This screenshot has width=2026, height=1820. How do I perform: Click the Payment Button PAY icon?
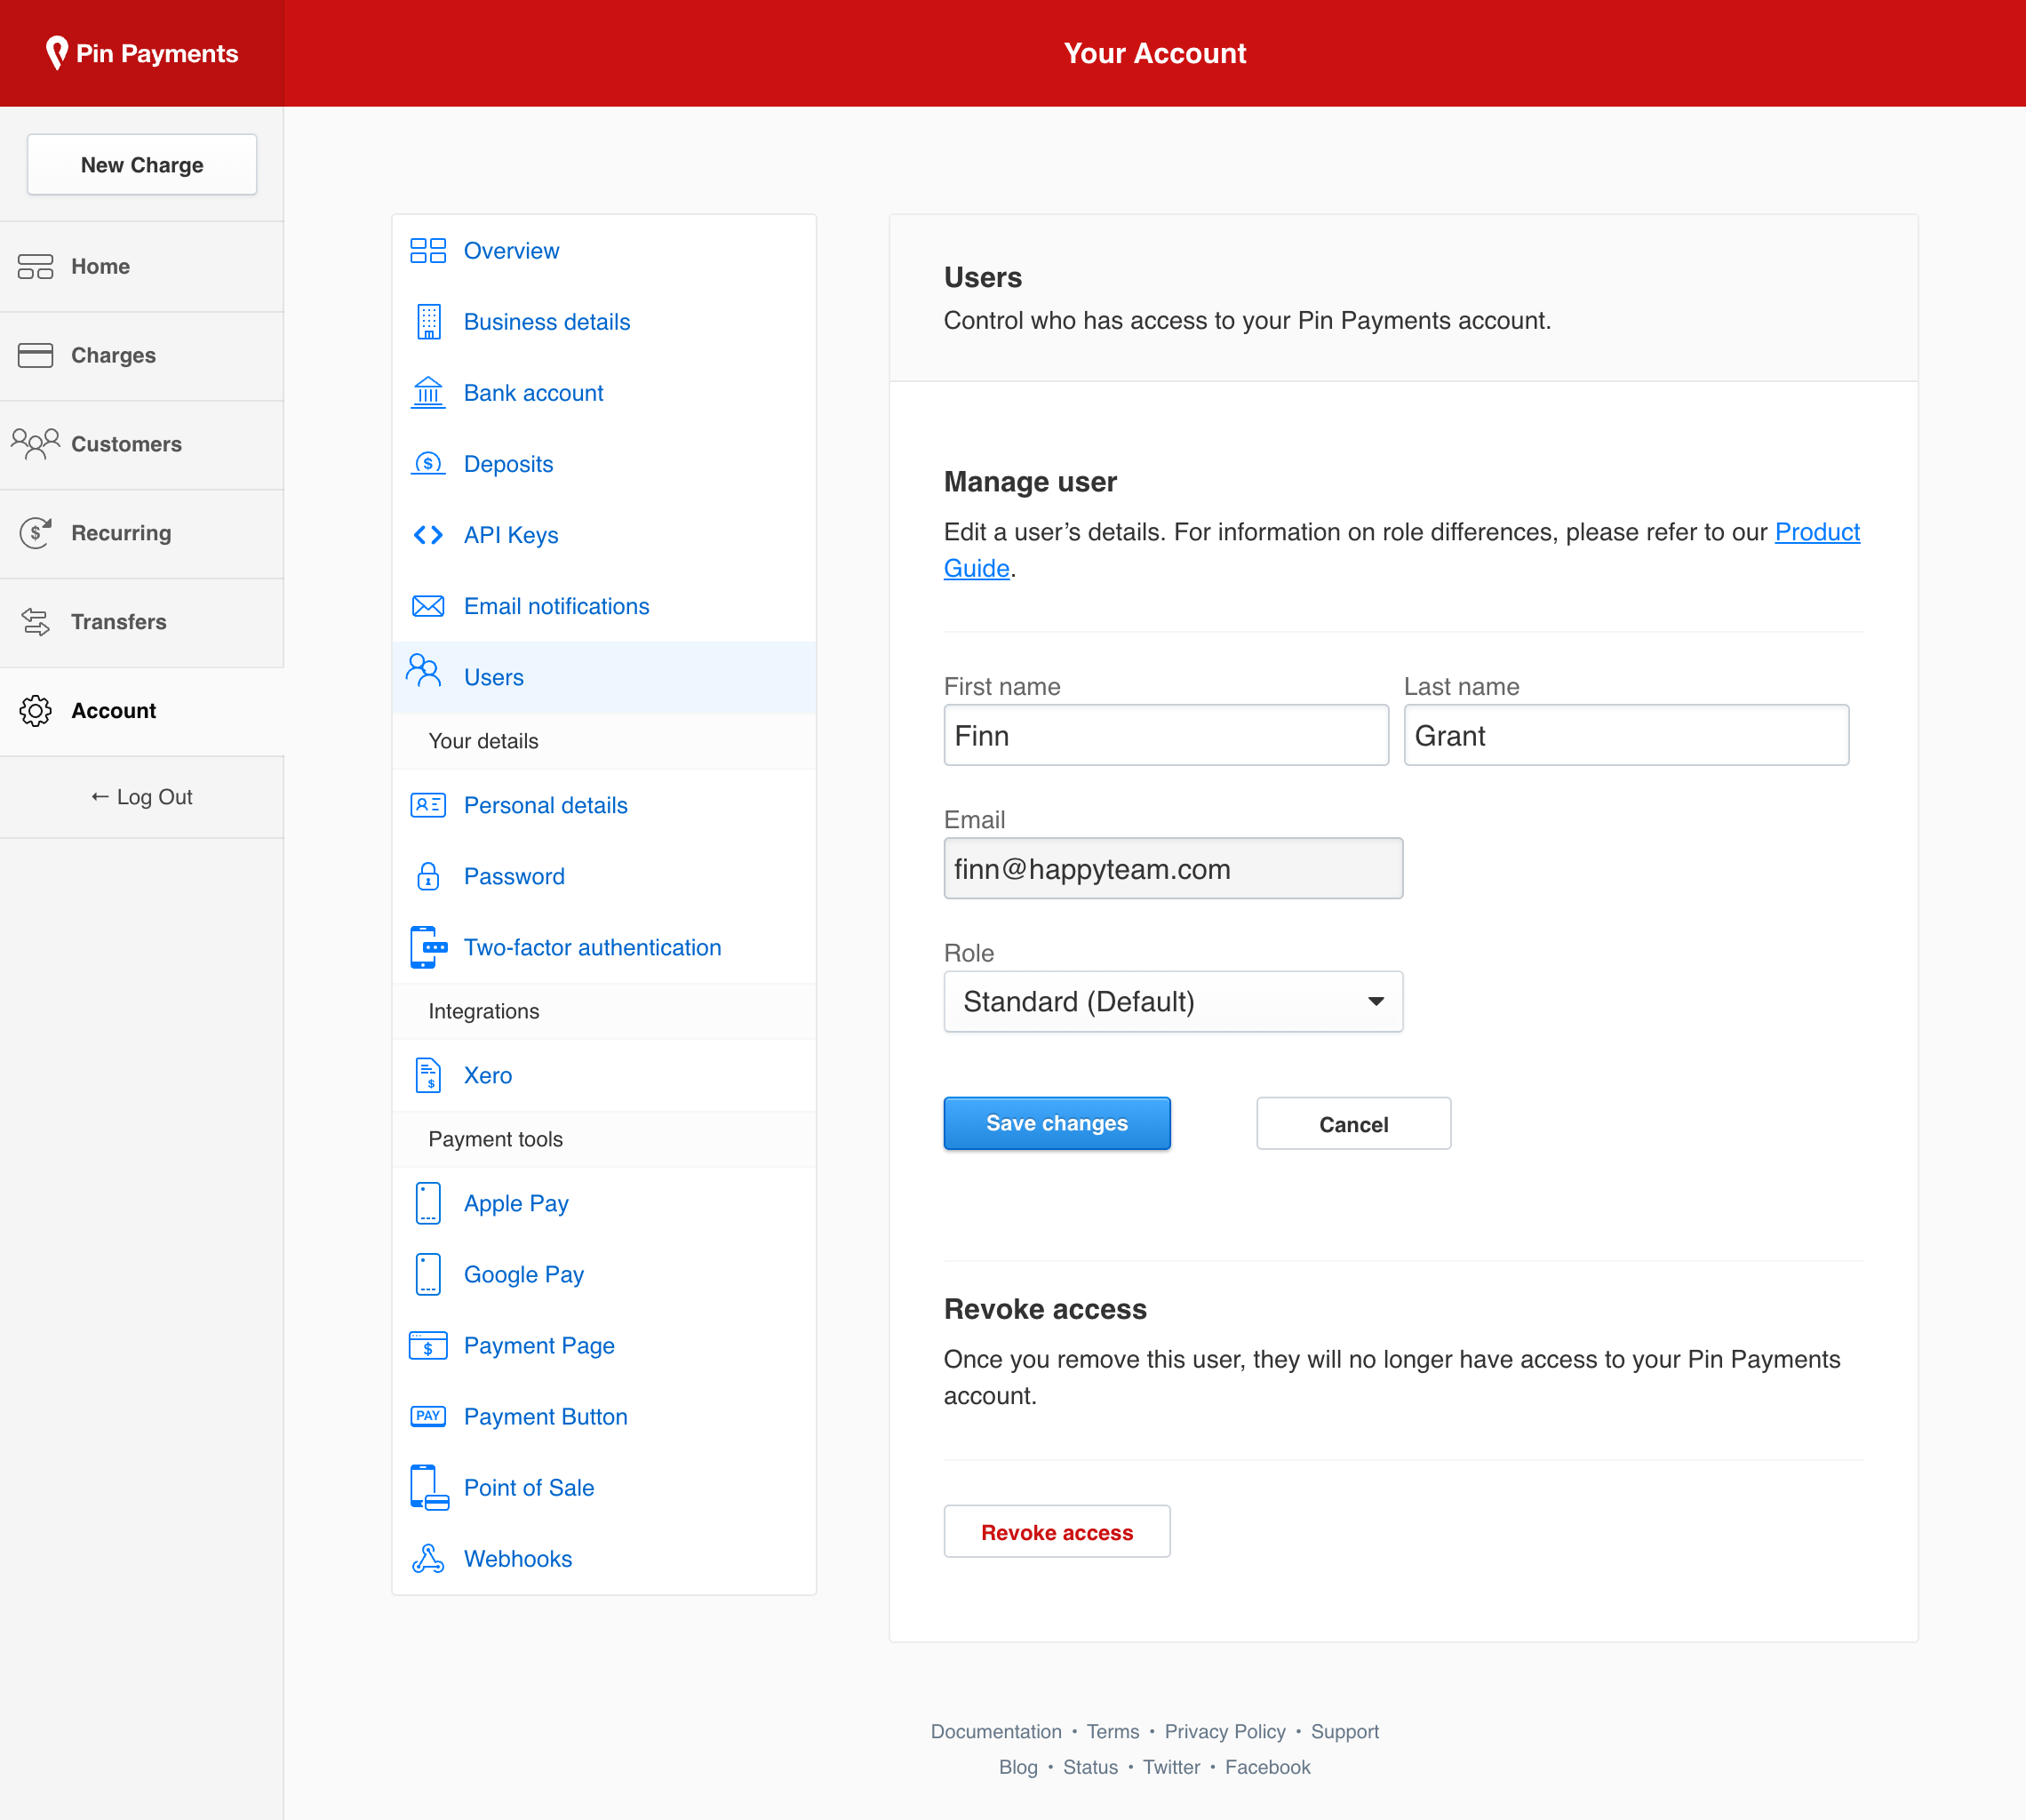click(x=428, y=1415)
